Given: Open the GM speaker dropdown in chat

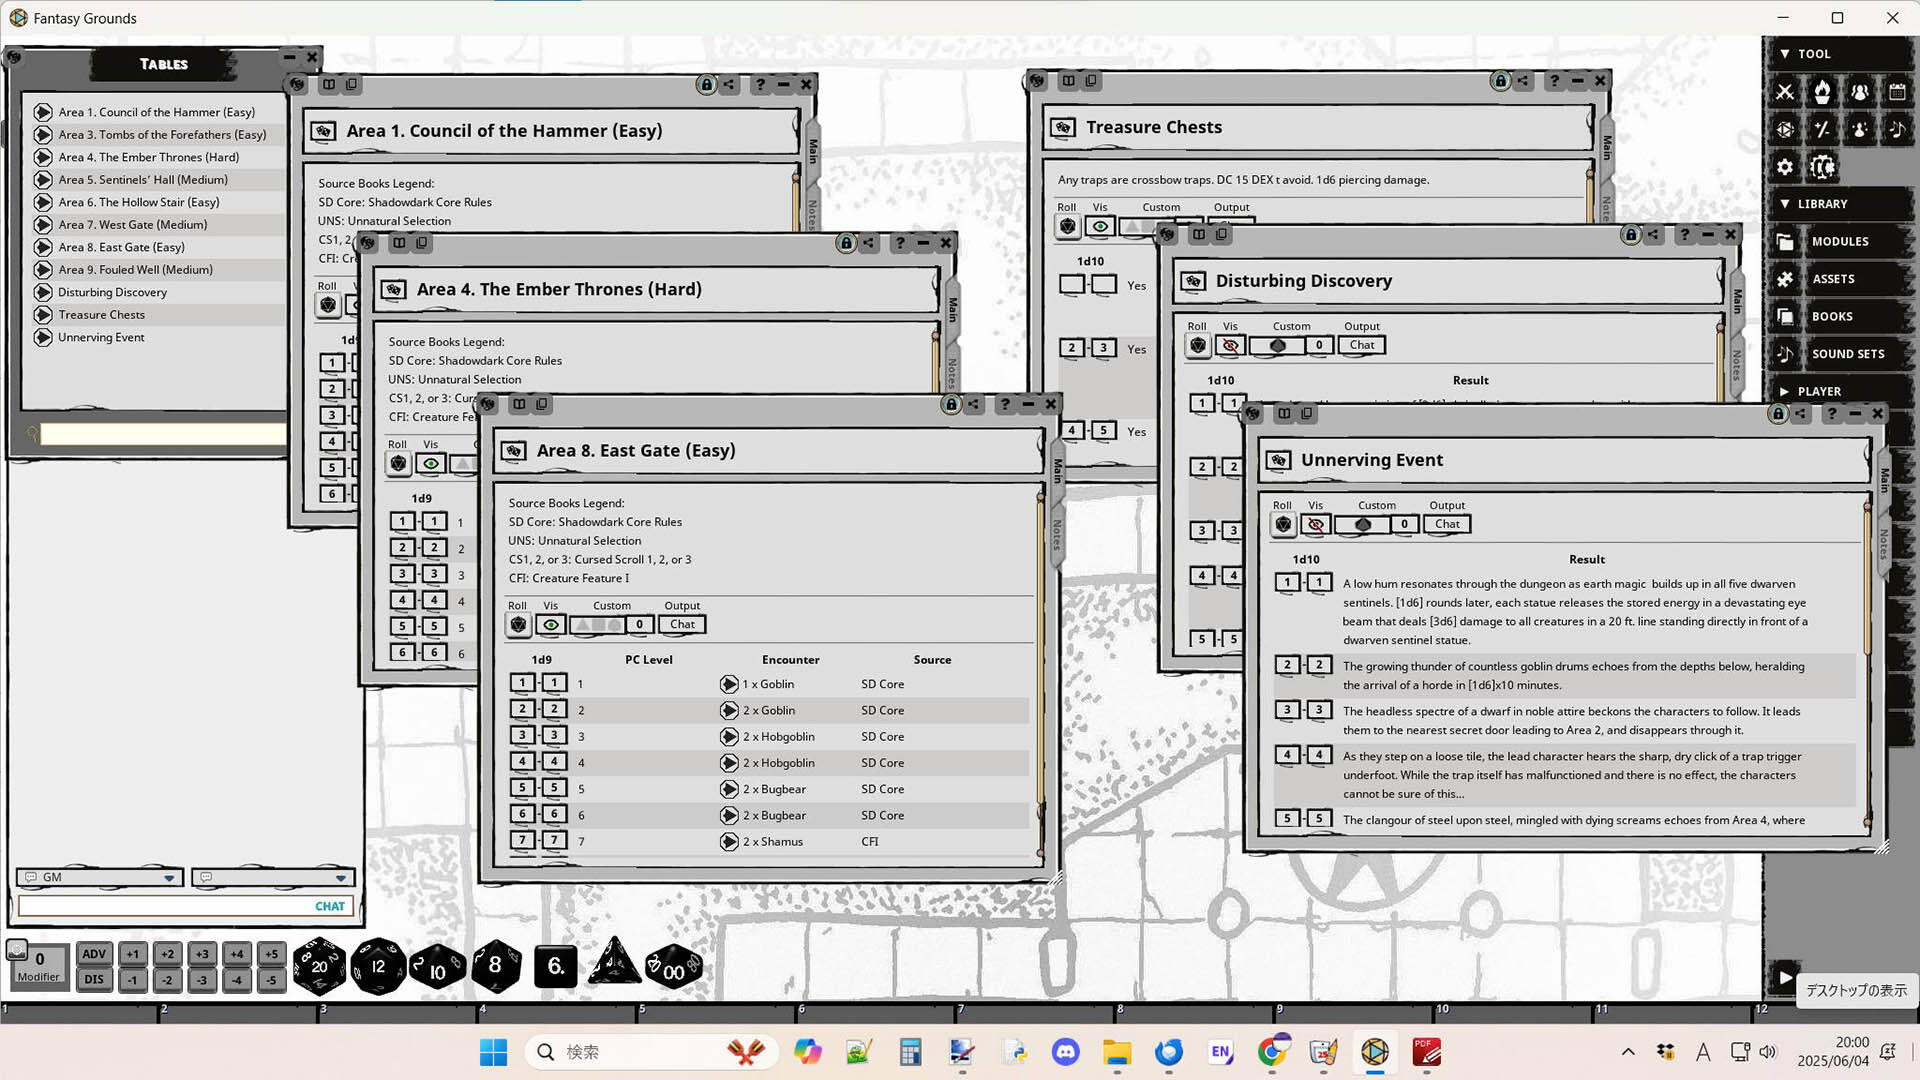Looking at the screenshot, I should click(167, 877).
